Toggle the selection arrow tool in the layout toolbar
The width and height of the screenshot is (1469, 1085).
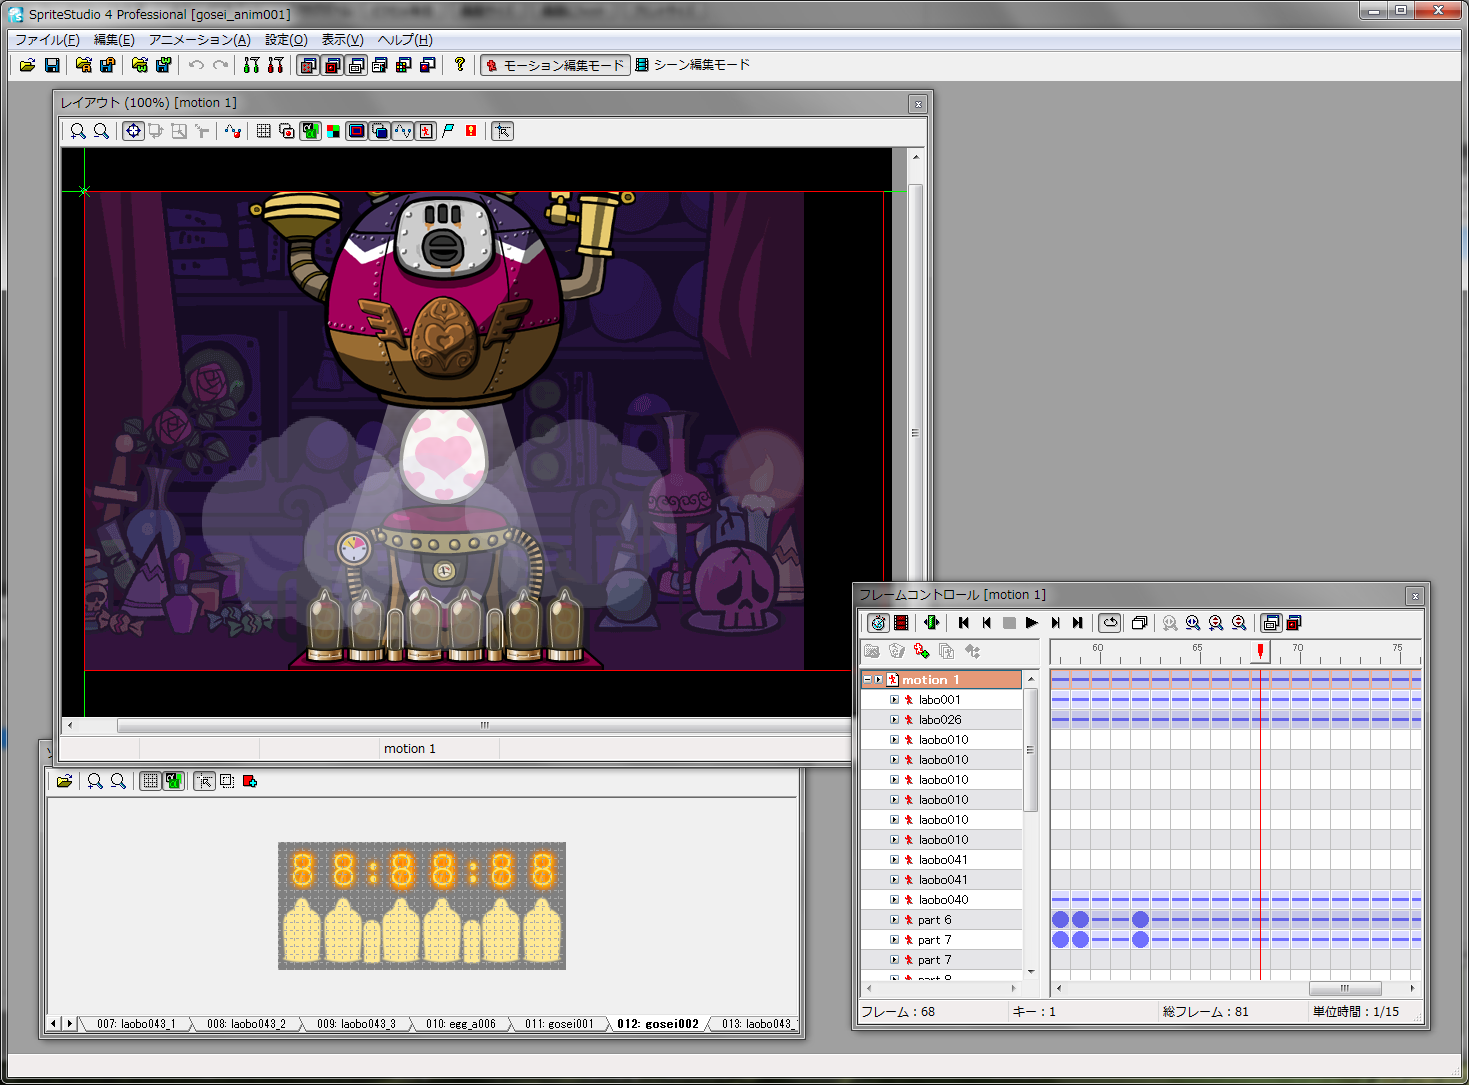[x=502, y=131]
